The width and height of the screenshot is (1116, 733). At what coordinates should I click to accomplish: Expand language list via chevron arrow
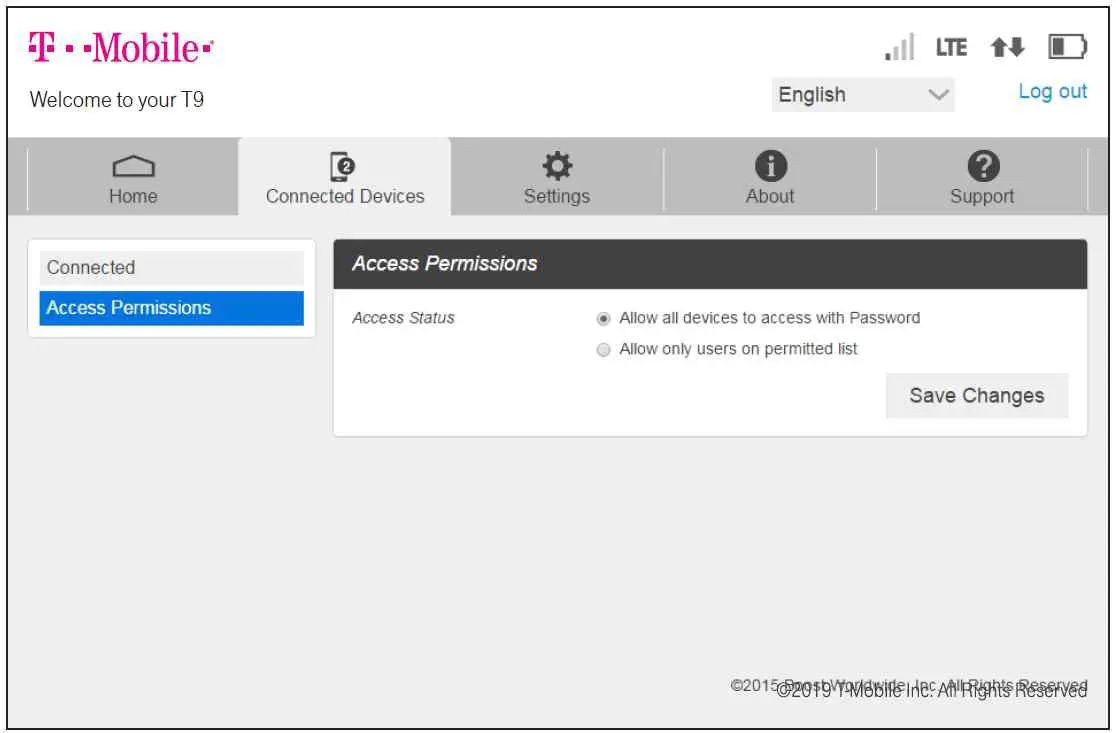938,95
